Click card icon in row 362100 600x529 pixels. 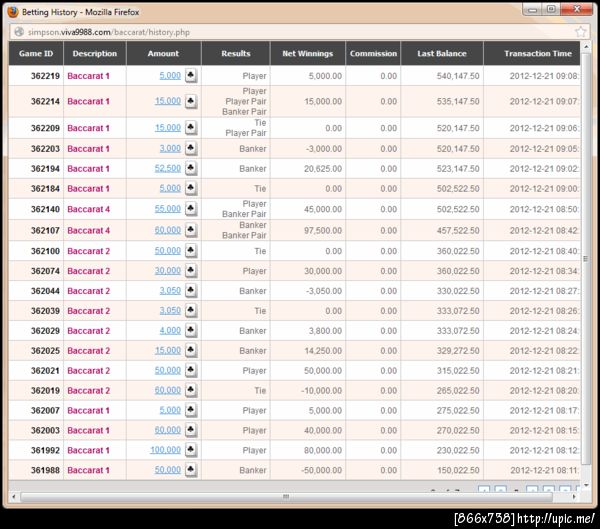(x=191, y=251)
